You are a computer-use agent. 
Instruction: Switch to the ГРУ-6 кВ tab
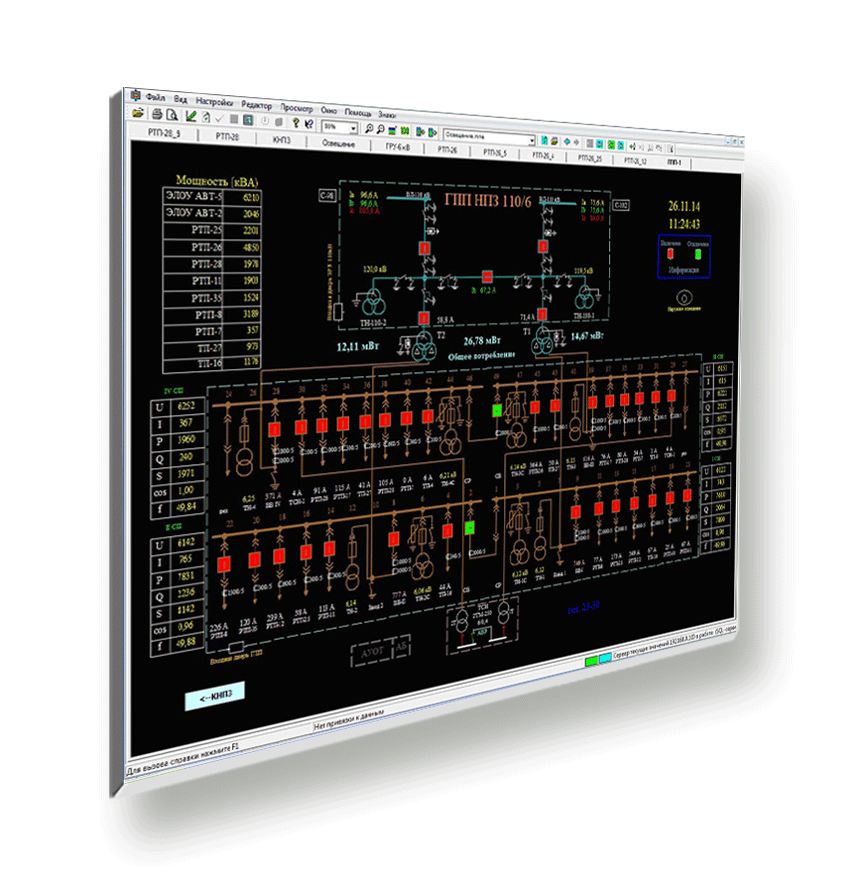point(397,147)
